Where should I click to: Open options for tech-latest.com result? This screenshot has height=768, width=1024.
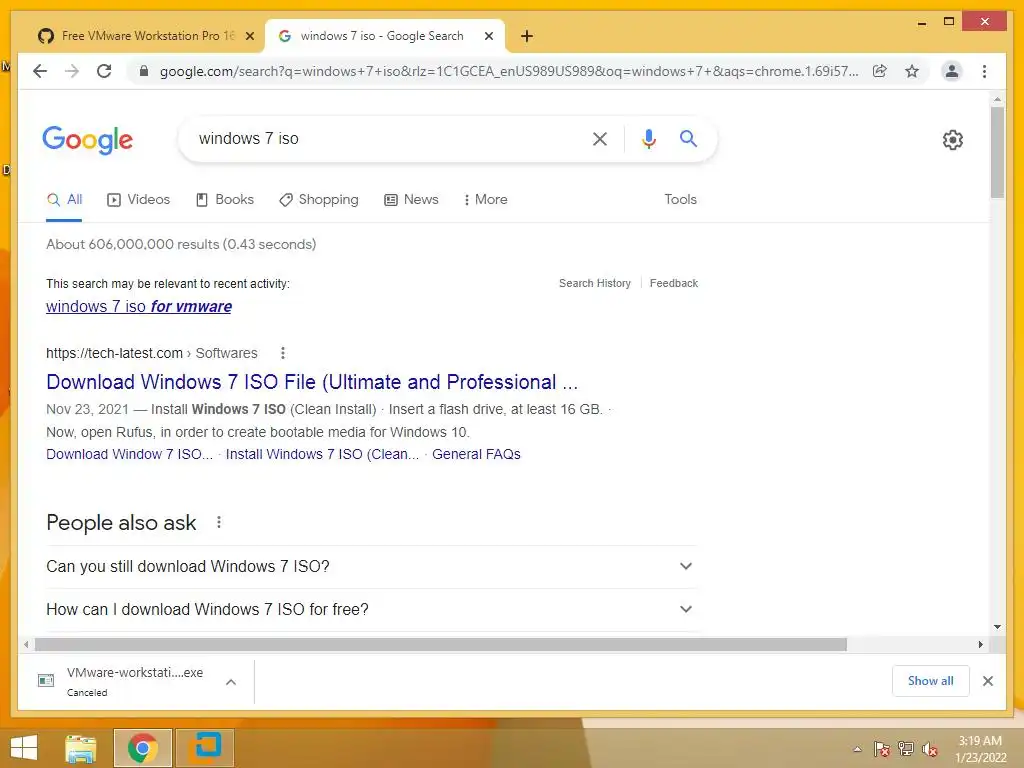(283, 353)
